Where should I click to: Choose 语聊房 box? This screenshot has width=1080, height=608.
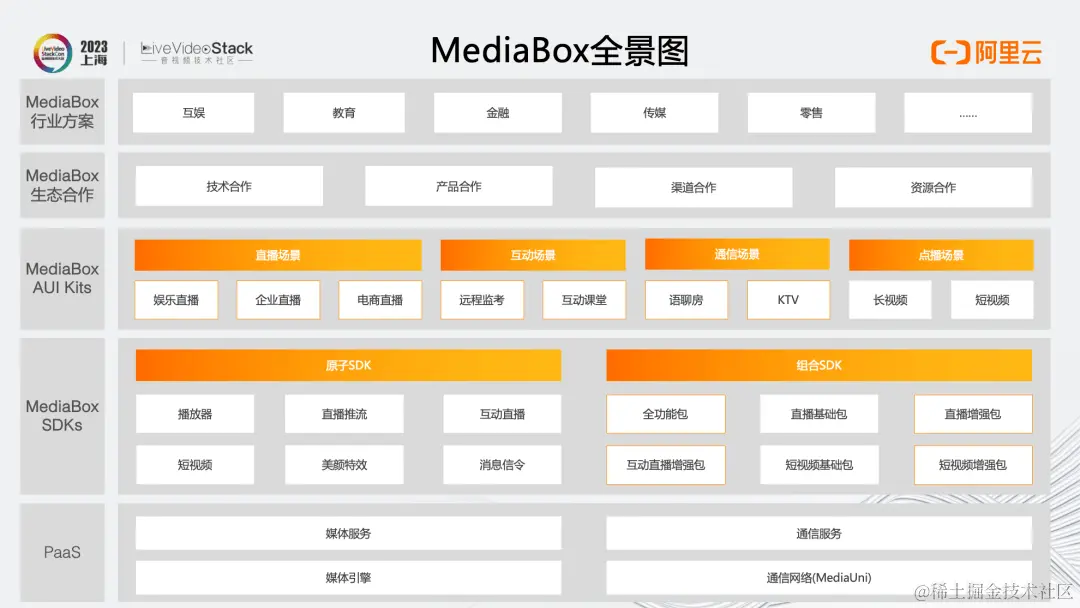point(686,300)
